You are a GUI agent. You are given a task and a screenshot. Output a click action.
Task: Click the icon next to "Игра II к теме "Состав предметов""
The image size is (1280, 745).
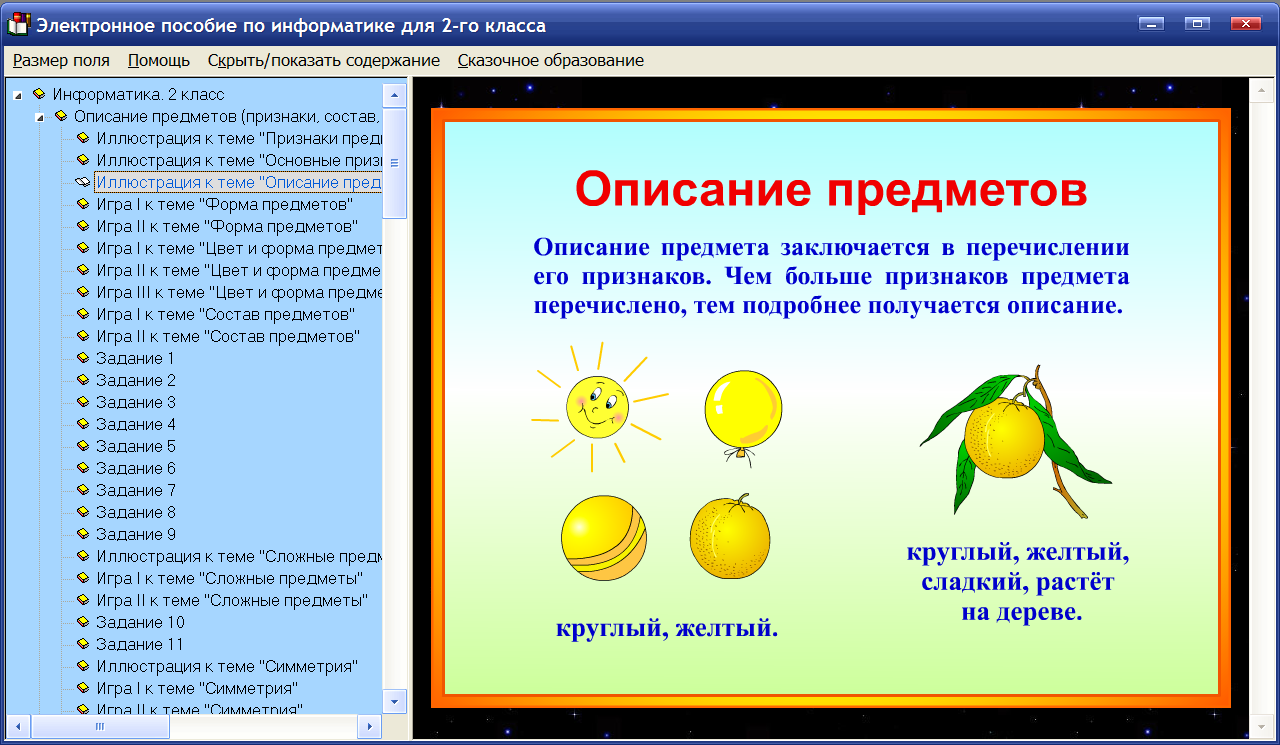(x=81, y=336)
